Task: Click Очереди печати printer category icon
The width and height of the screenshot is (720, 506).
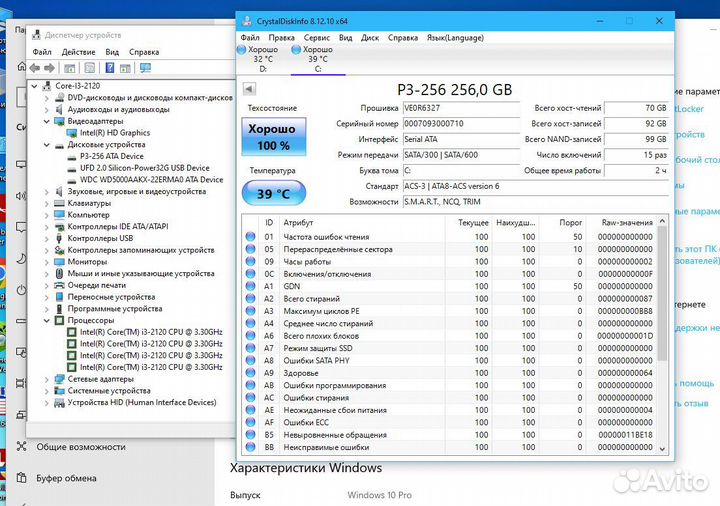Action: click(59, 285)
